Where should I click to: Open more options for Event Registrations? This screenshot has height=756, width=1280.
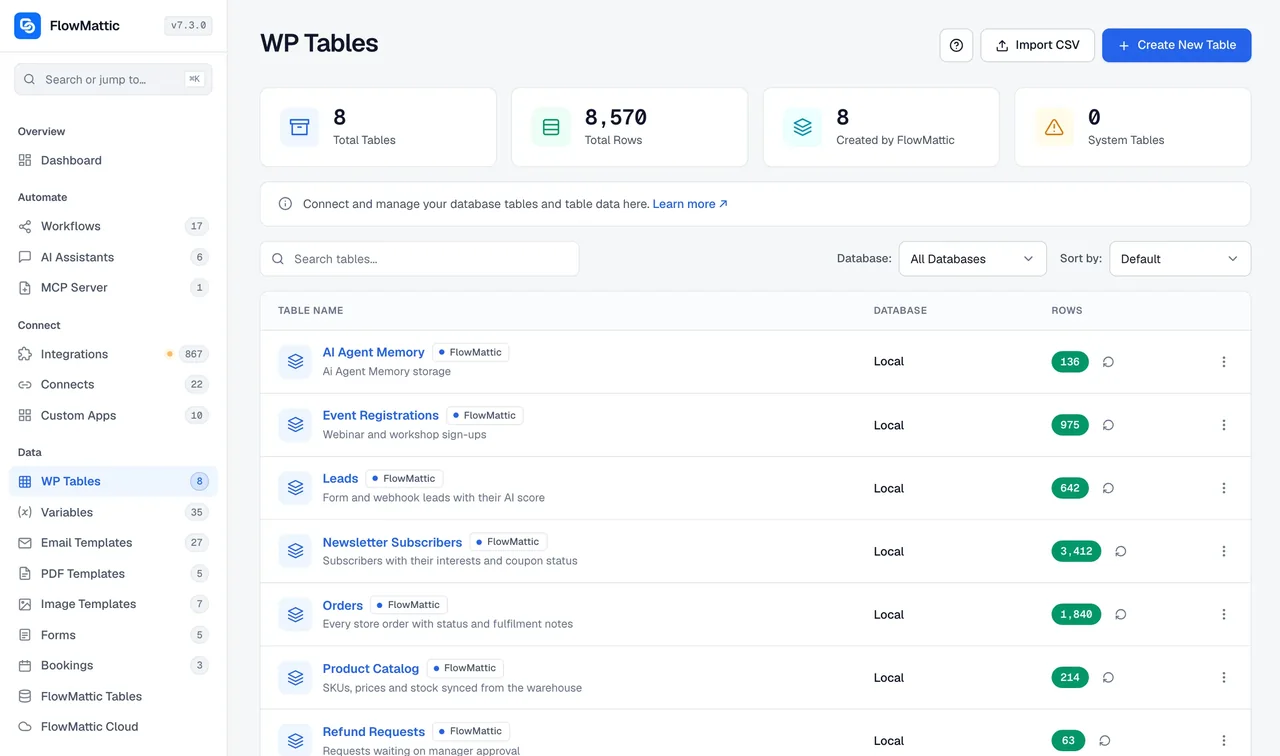coord(1223,425)
